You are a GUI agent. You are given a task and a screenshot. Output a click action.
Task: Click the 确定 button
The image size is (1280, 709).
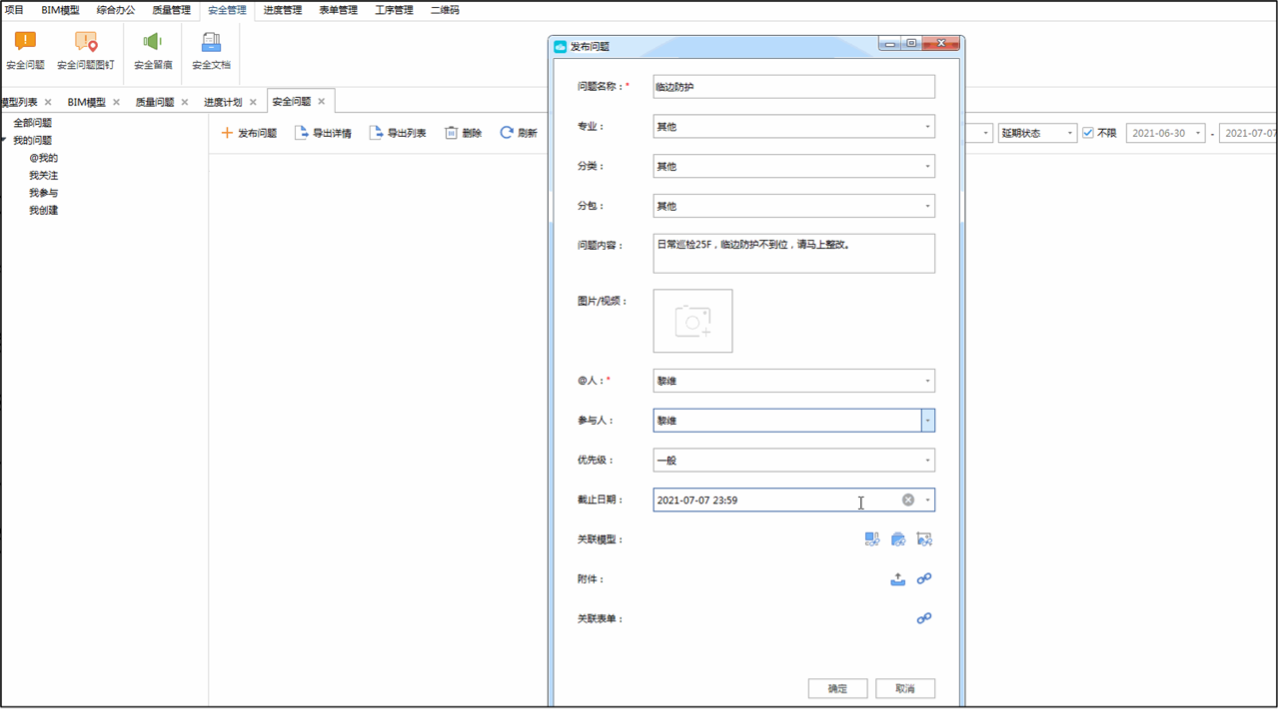(838, 688)
